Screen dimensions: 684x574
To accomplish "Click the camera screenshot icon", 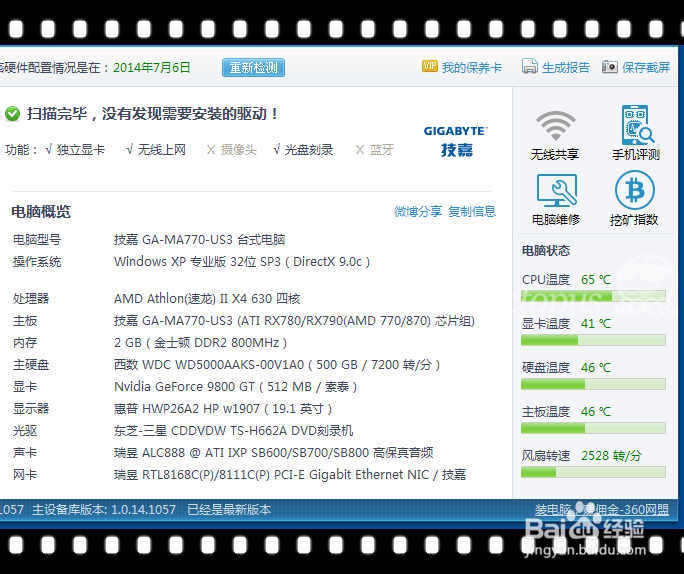I will pyautogui.click(x=610, y=67).
